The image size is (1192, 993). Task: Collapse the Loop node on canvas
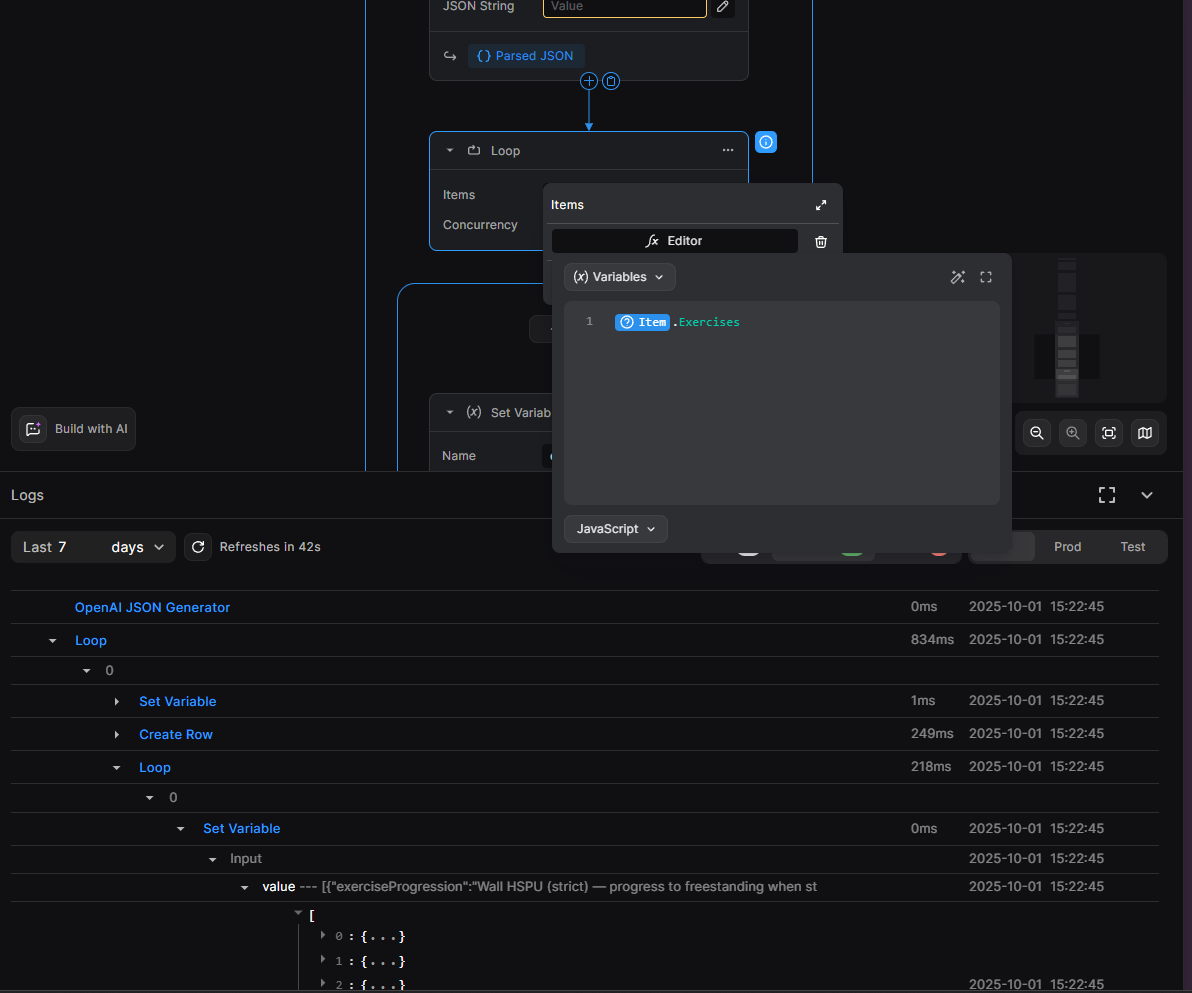(x=450, y=151)
